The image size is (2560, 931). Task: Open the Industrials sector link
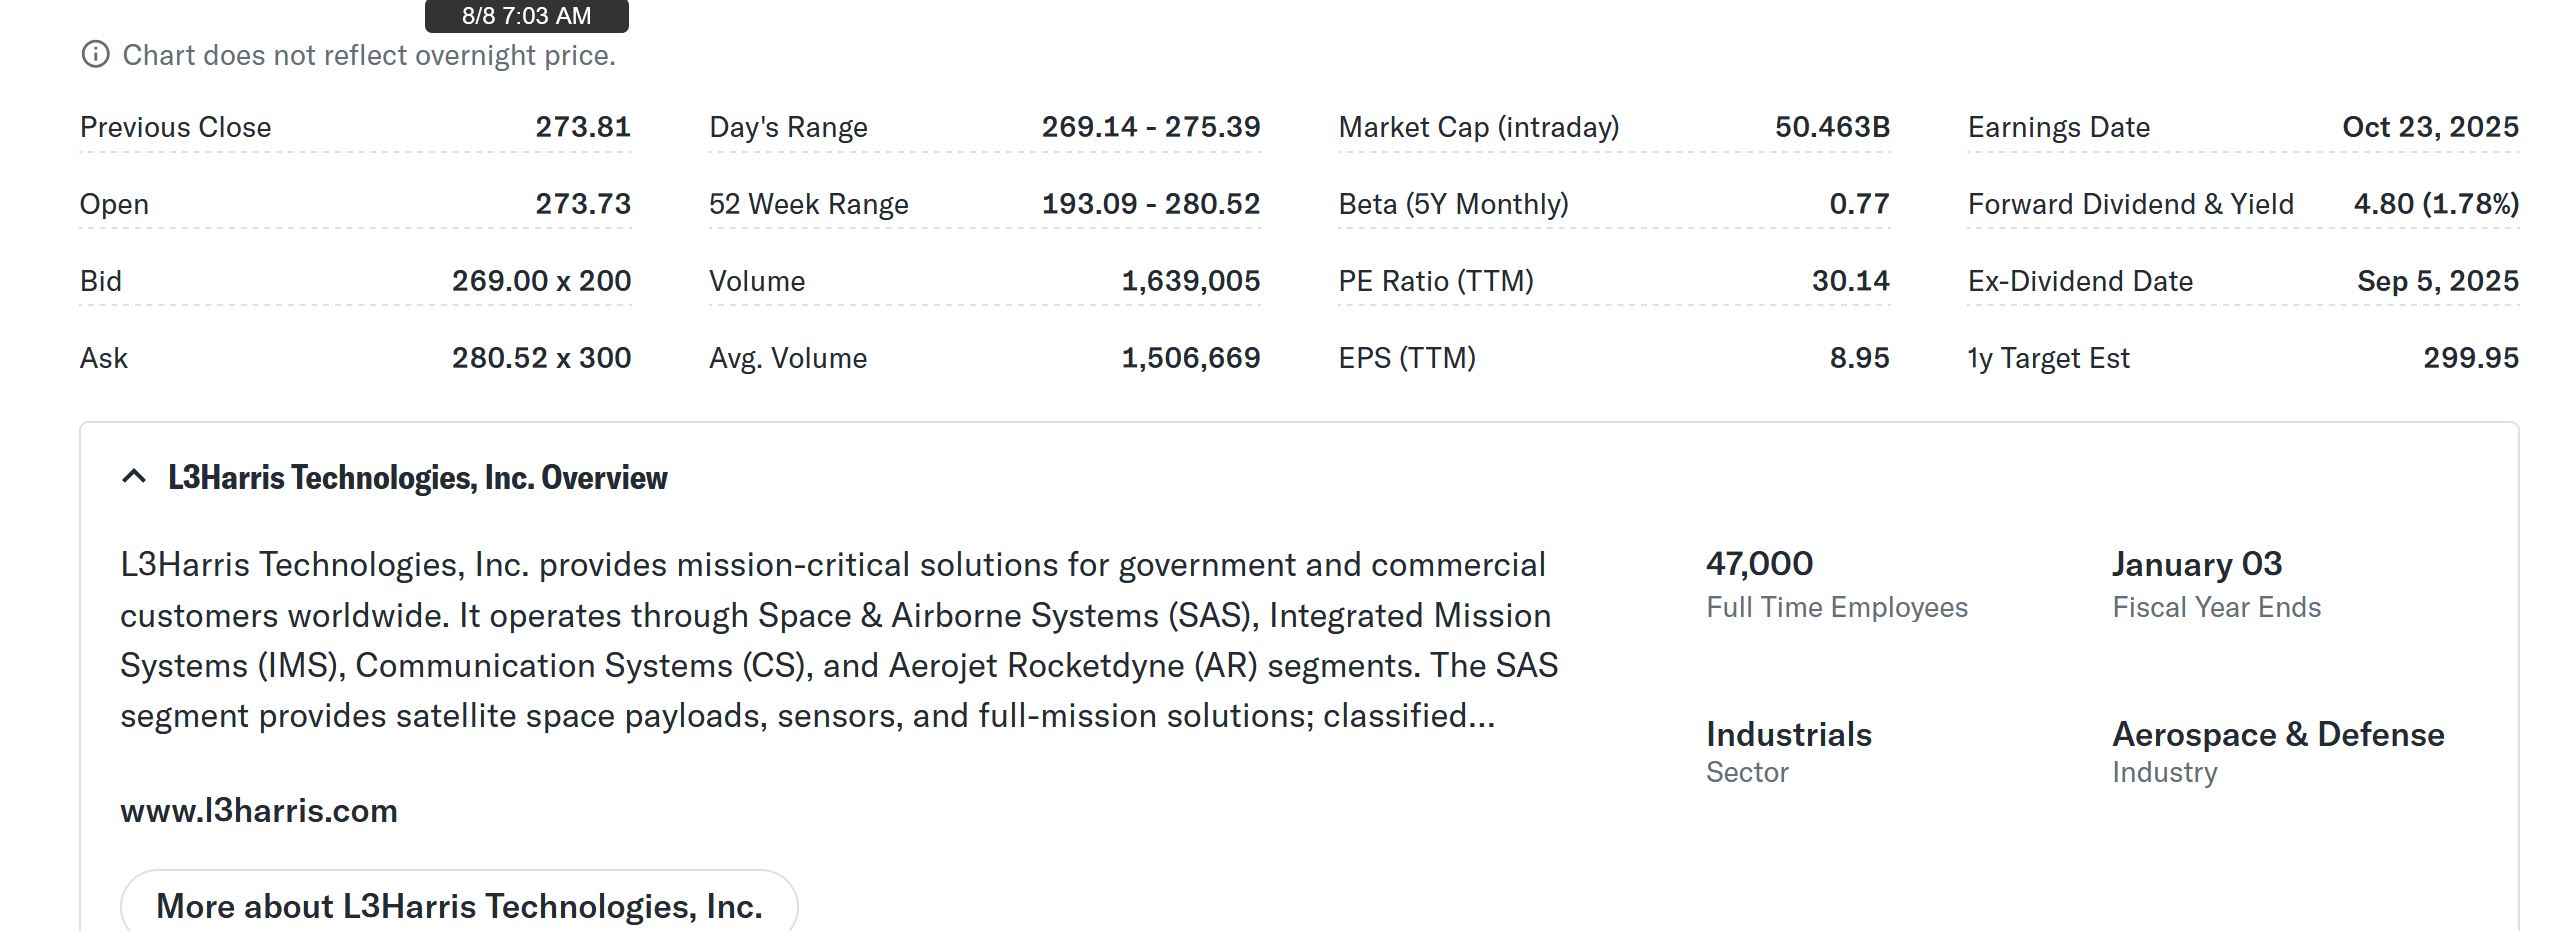coord(1788,734)
